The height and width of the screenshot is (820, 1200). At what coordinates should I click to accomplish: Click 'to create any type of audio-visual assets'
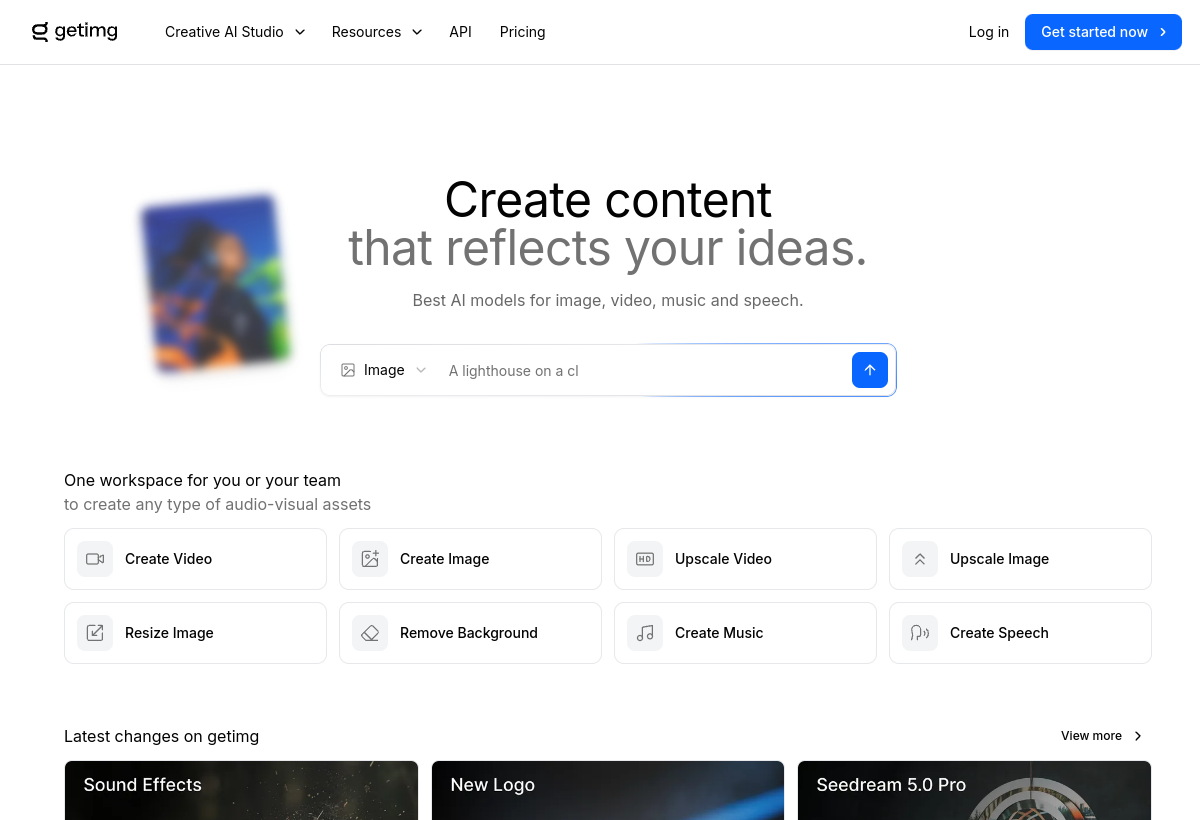coord(217,504)
